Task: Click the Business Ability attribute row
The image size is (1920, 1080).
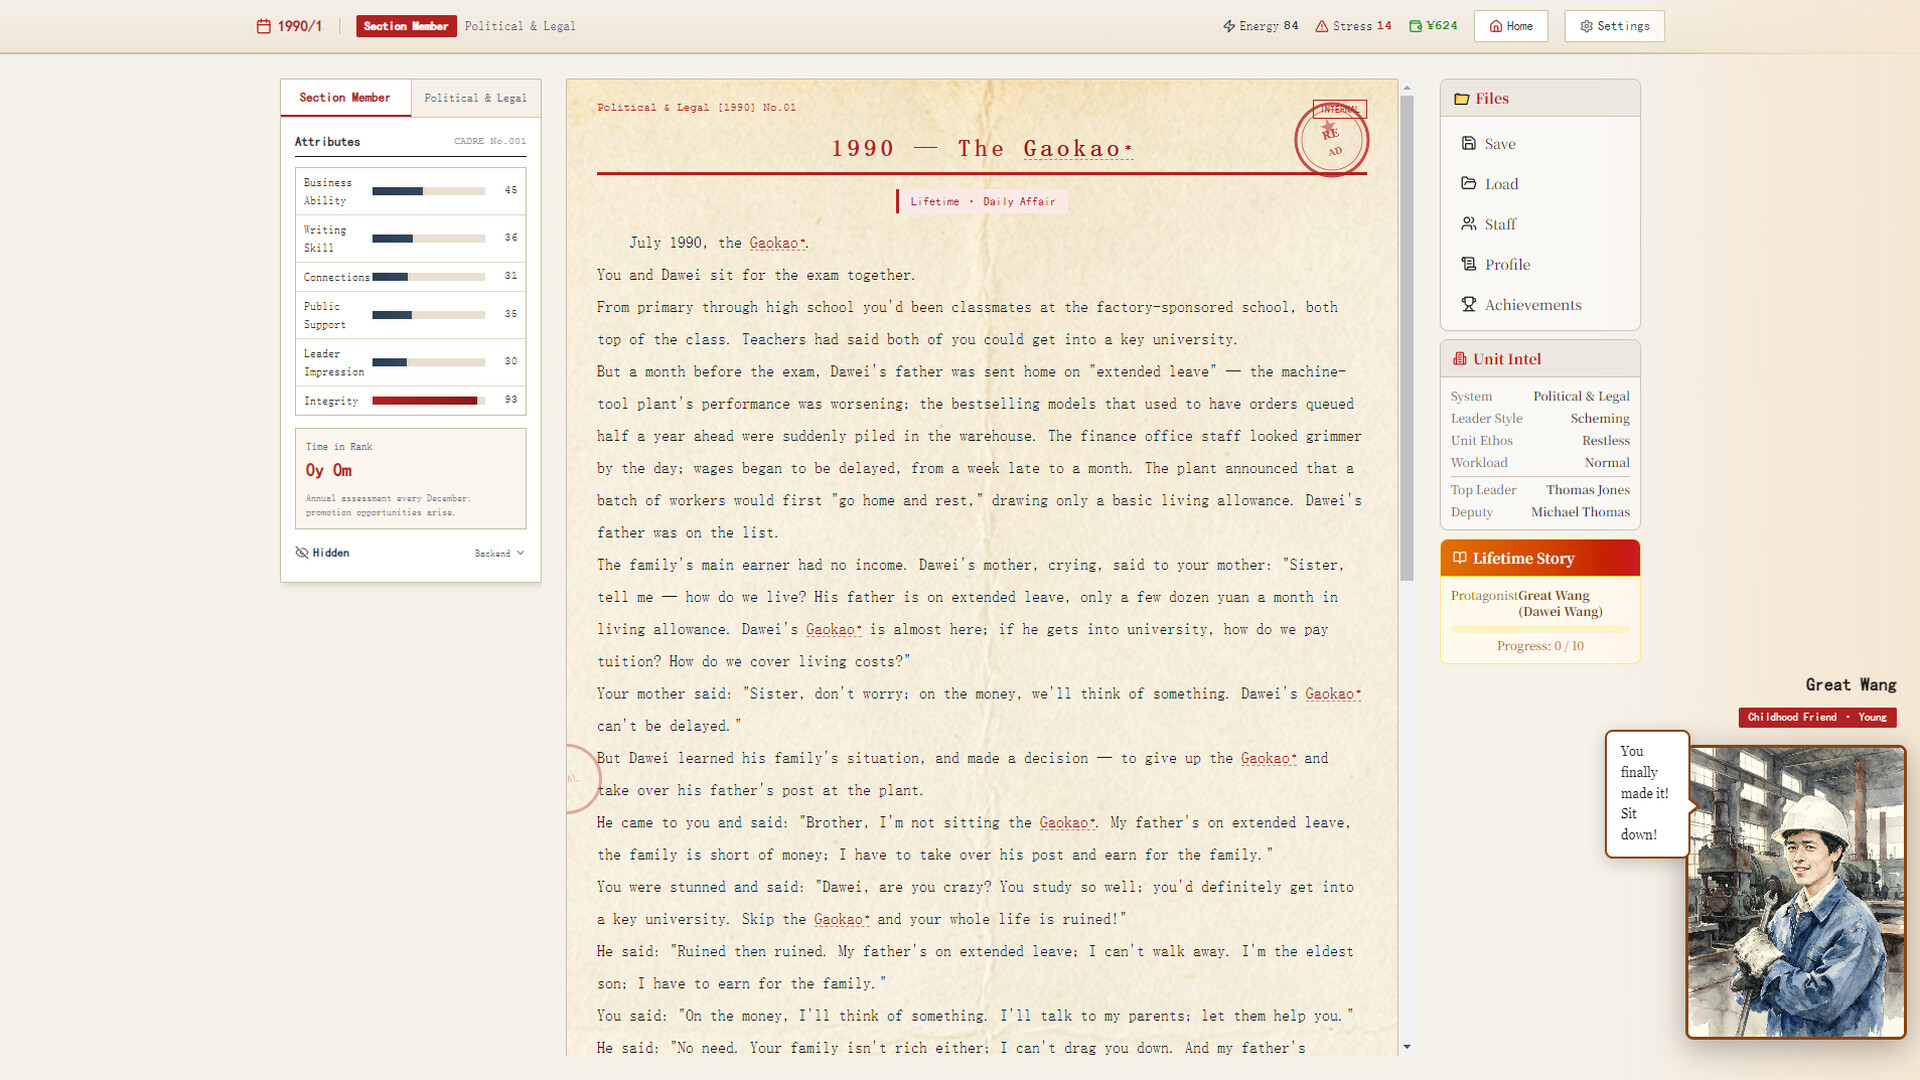Action: tap(410, 191)
